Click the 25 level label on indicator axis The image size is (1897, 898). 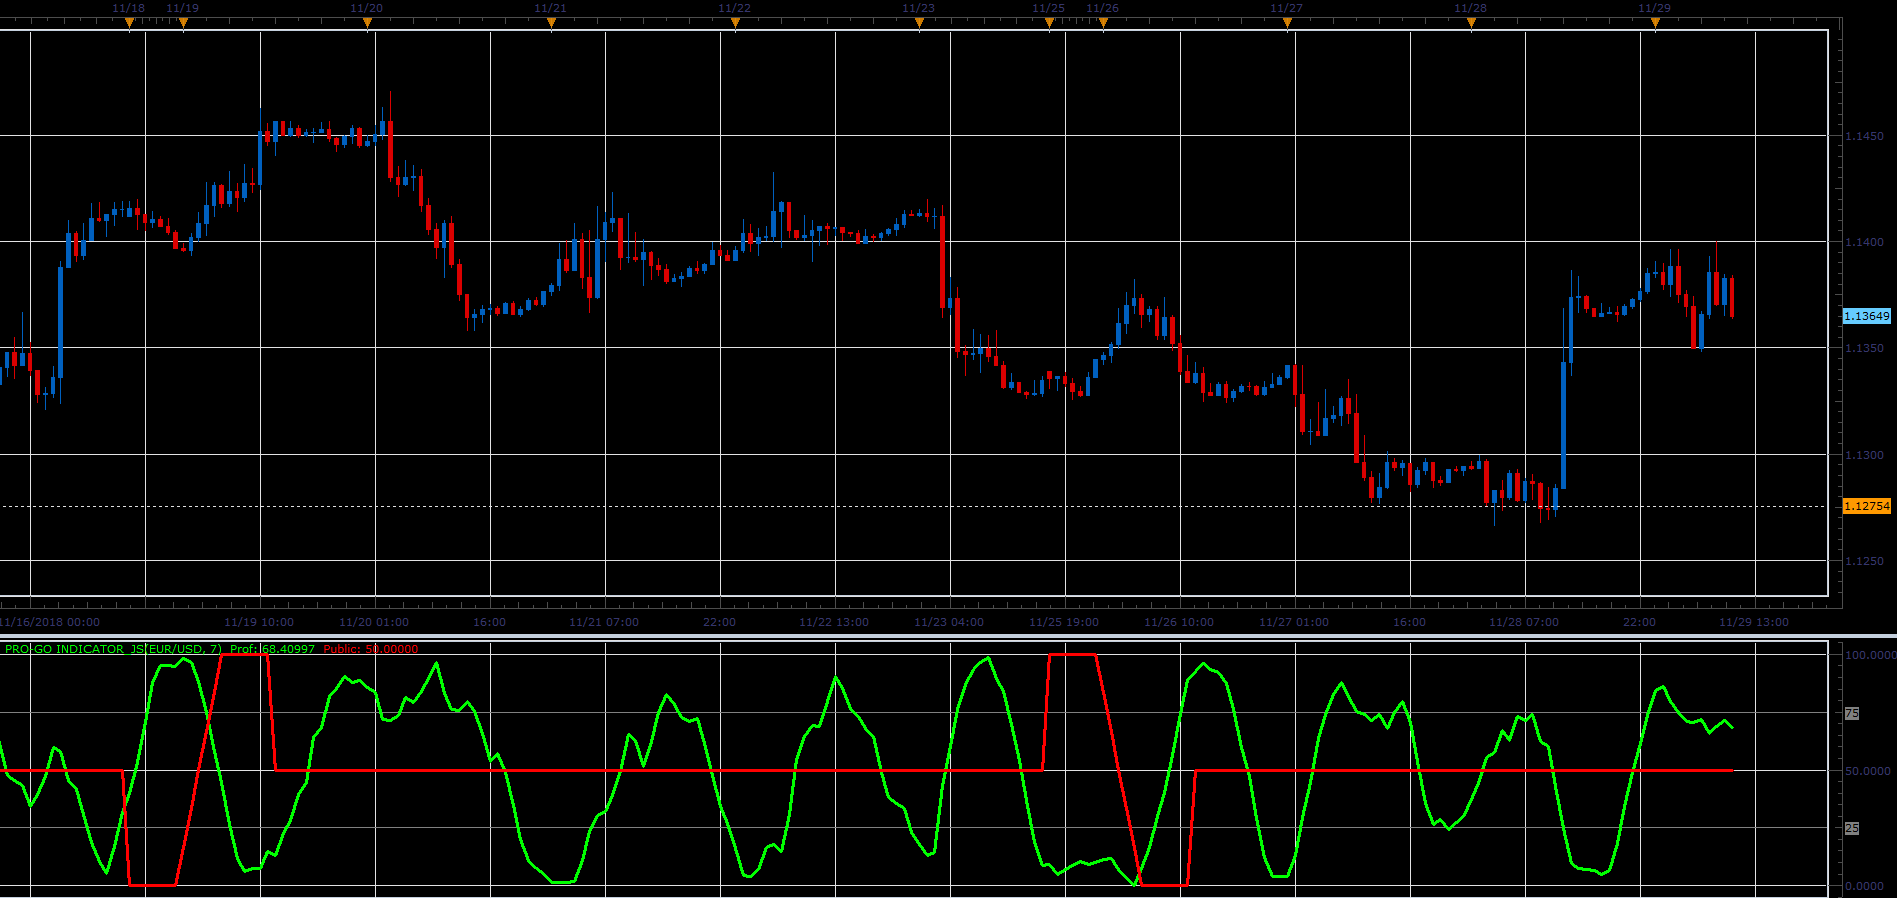click(x=1852, y=829)
